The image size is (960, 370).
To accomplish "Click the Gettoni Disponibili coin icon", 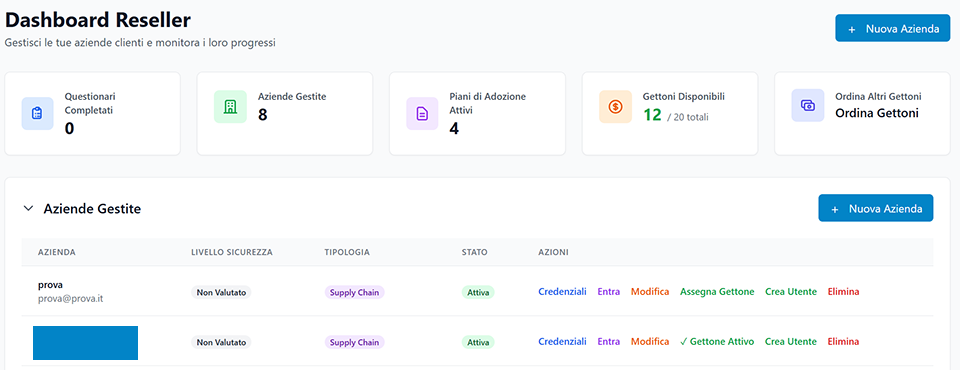I will point(615,107).
